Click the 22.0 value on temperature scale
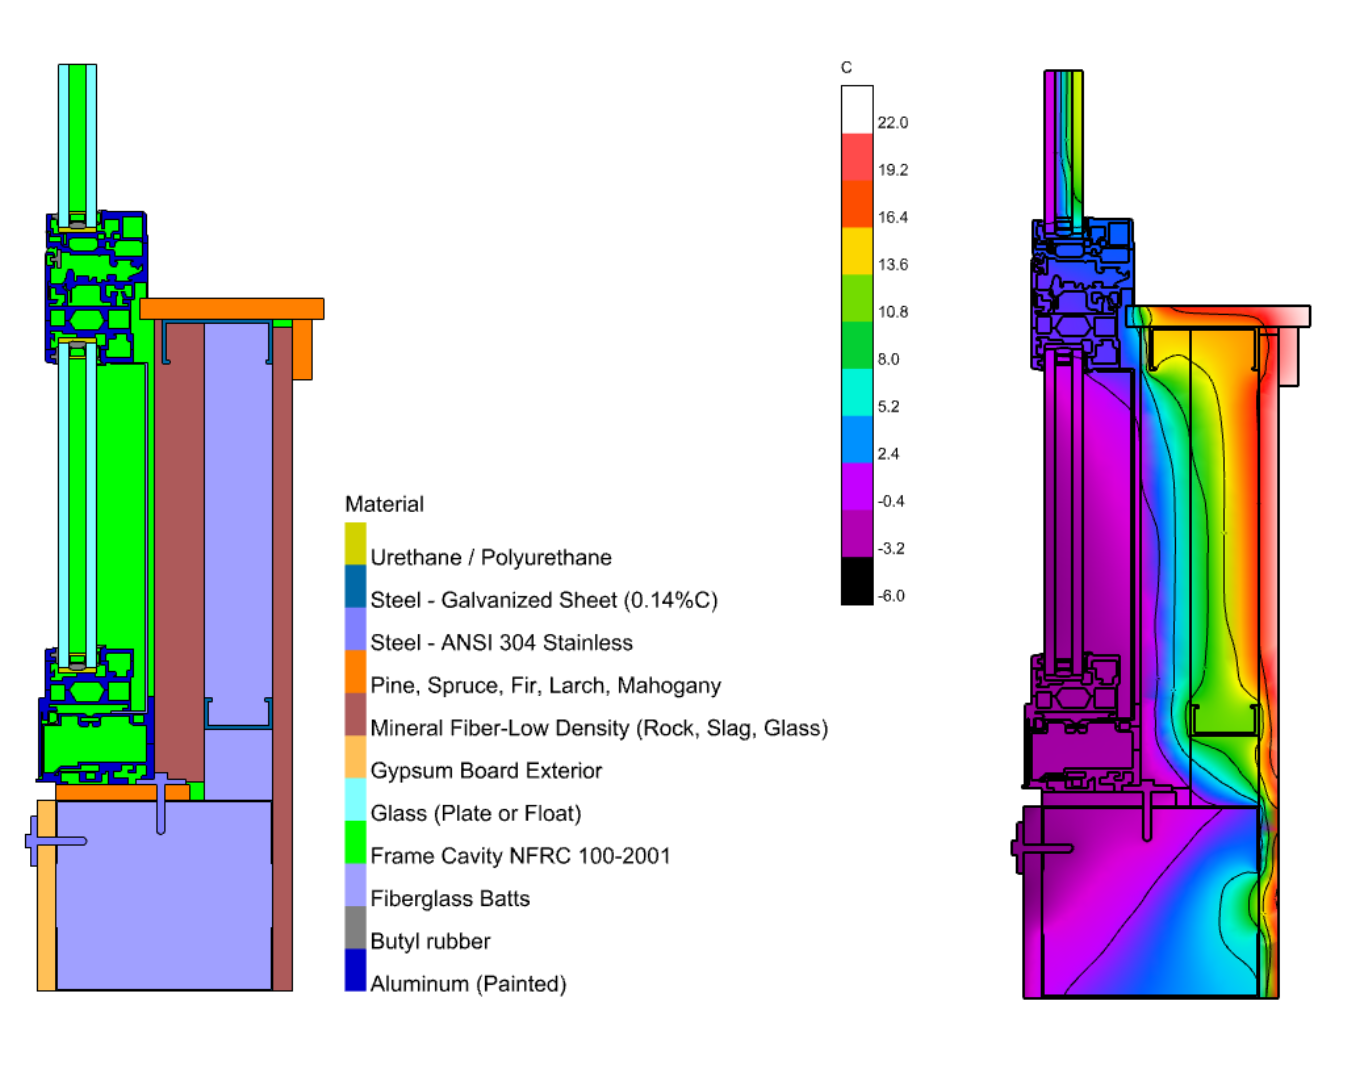This screenshot has height=1080, width=1350. (x=892, y=123)
